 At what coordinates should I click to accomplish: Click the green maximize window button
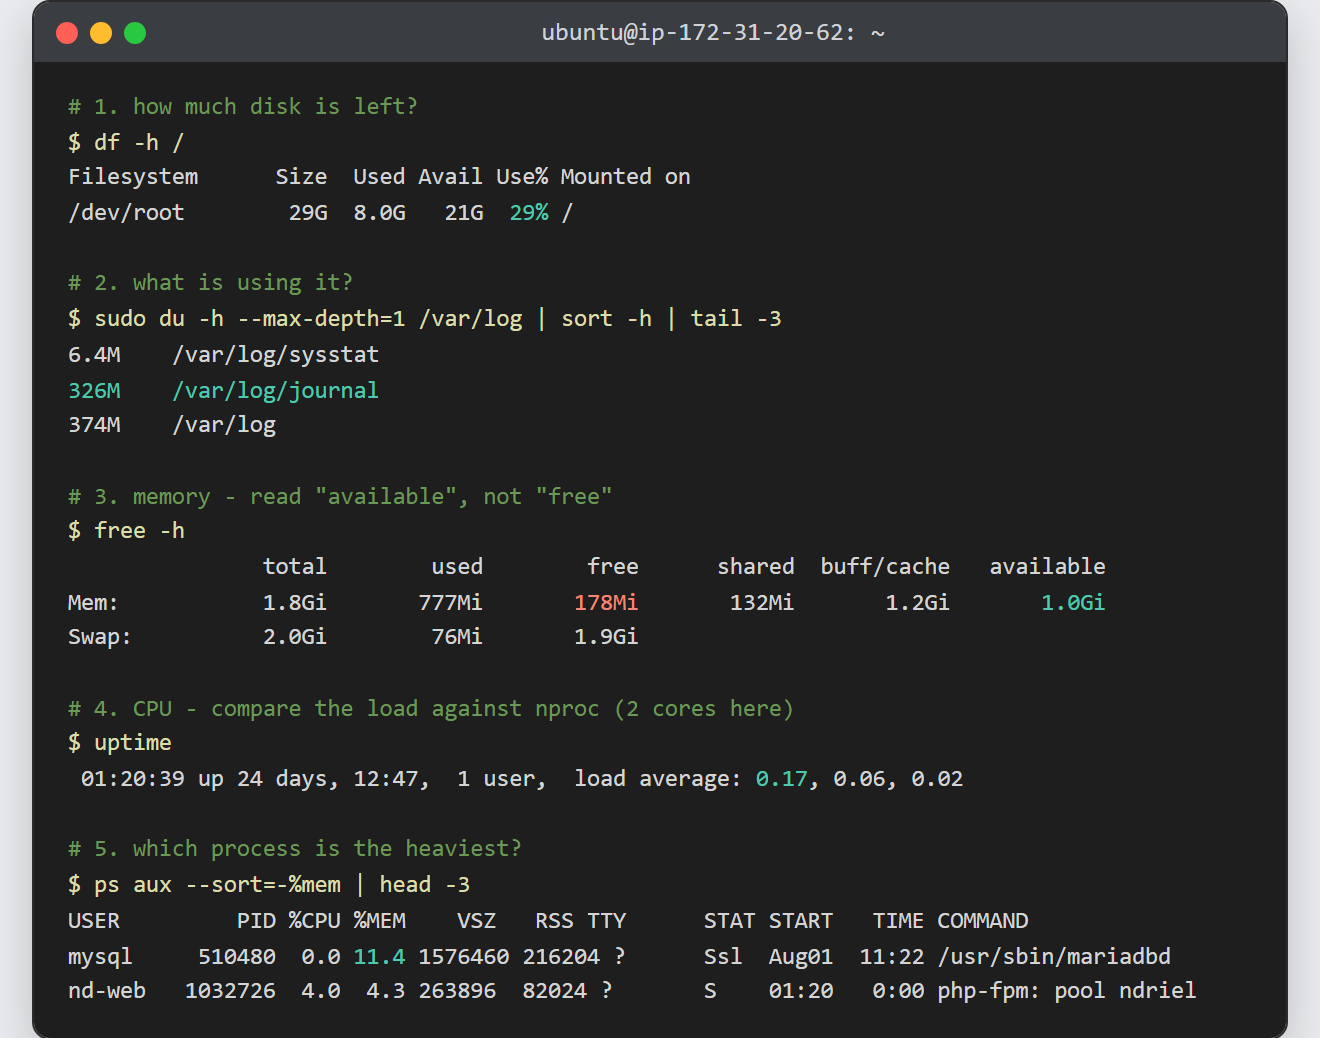coord(135,33)
